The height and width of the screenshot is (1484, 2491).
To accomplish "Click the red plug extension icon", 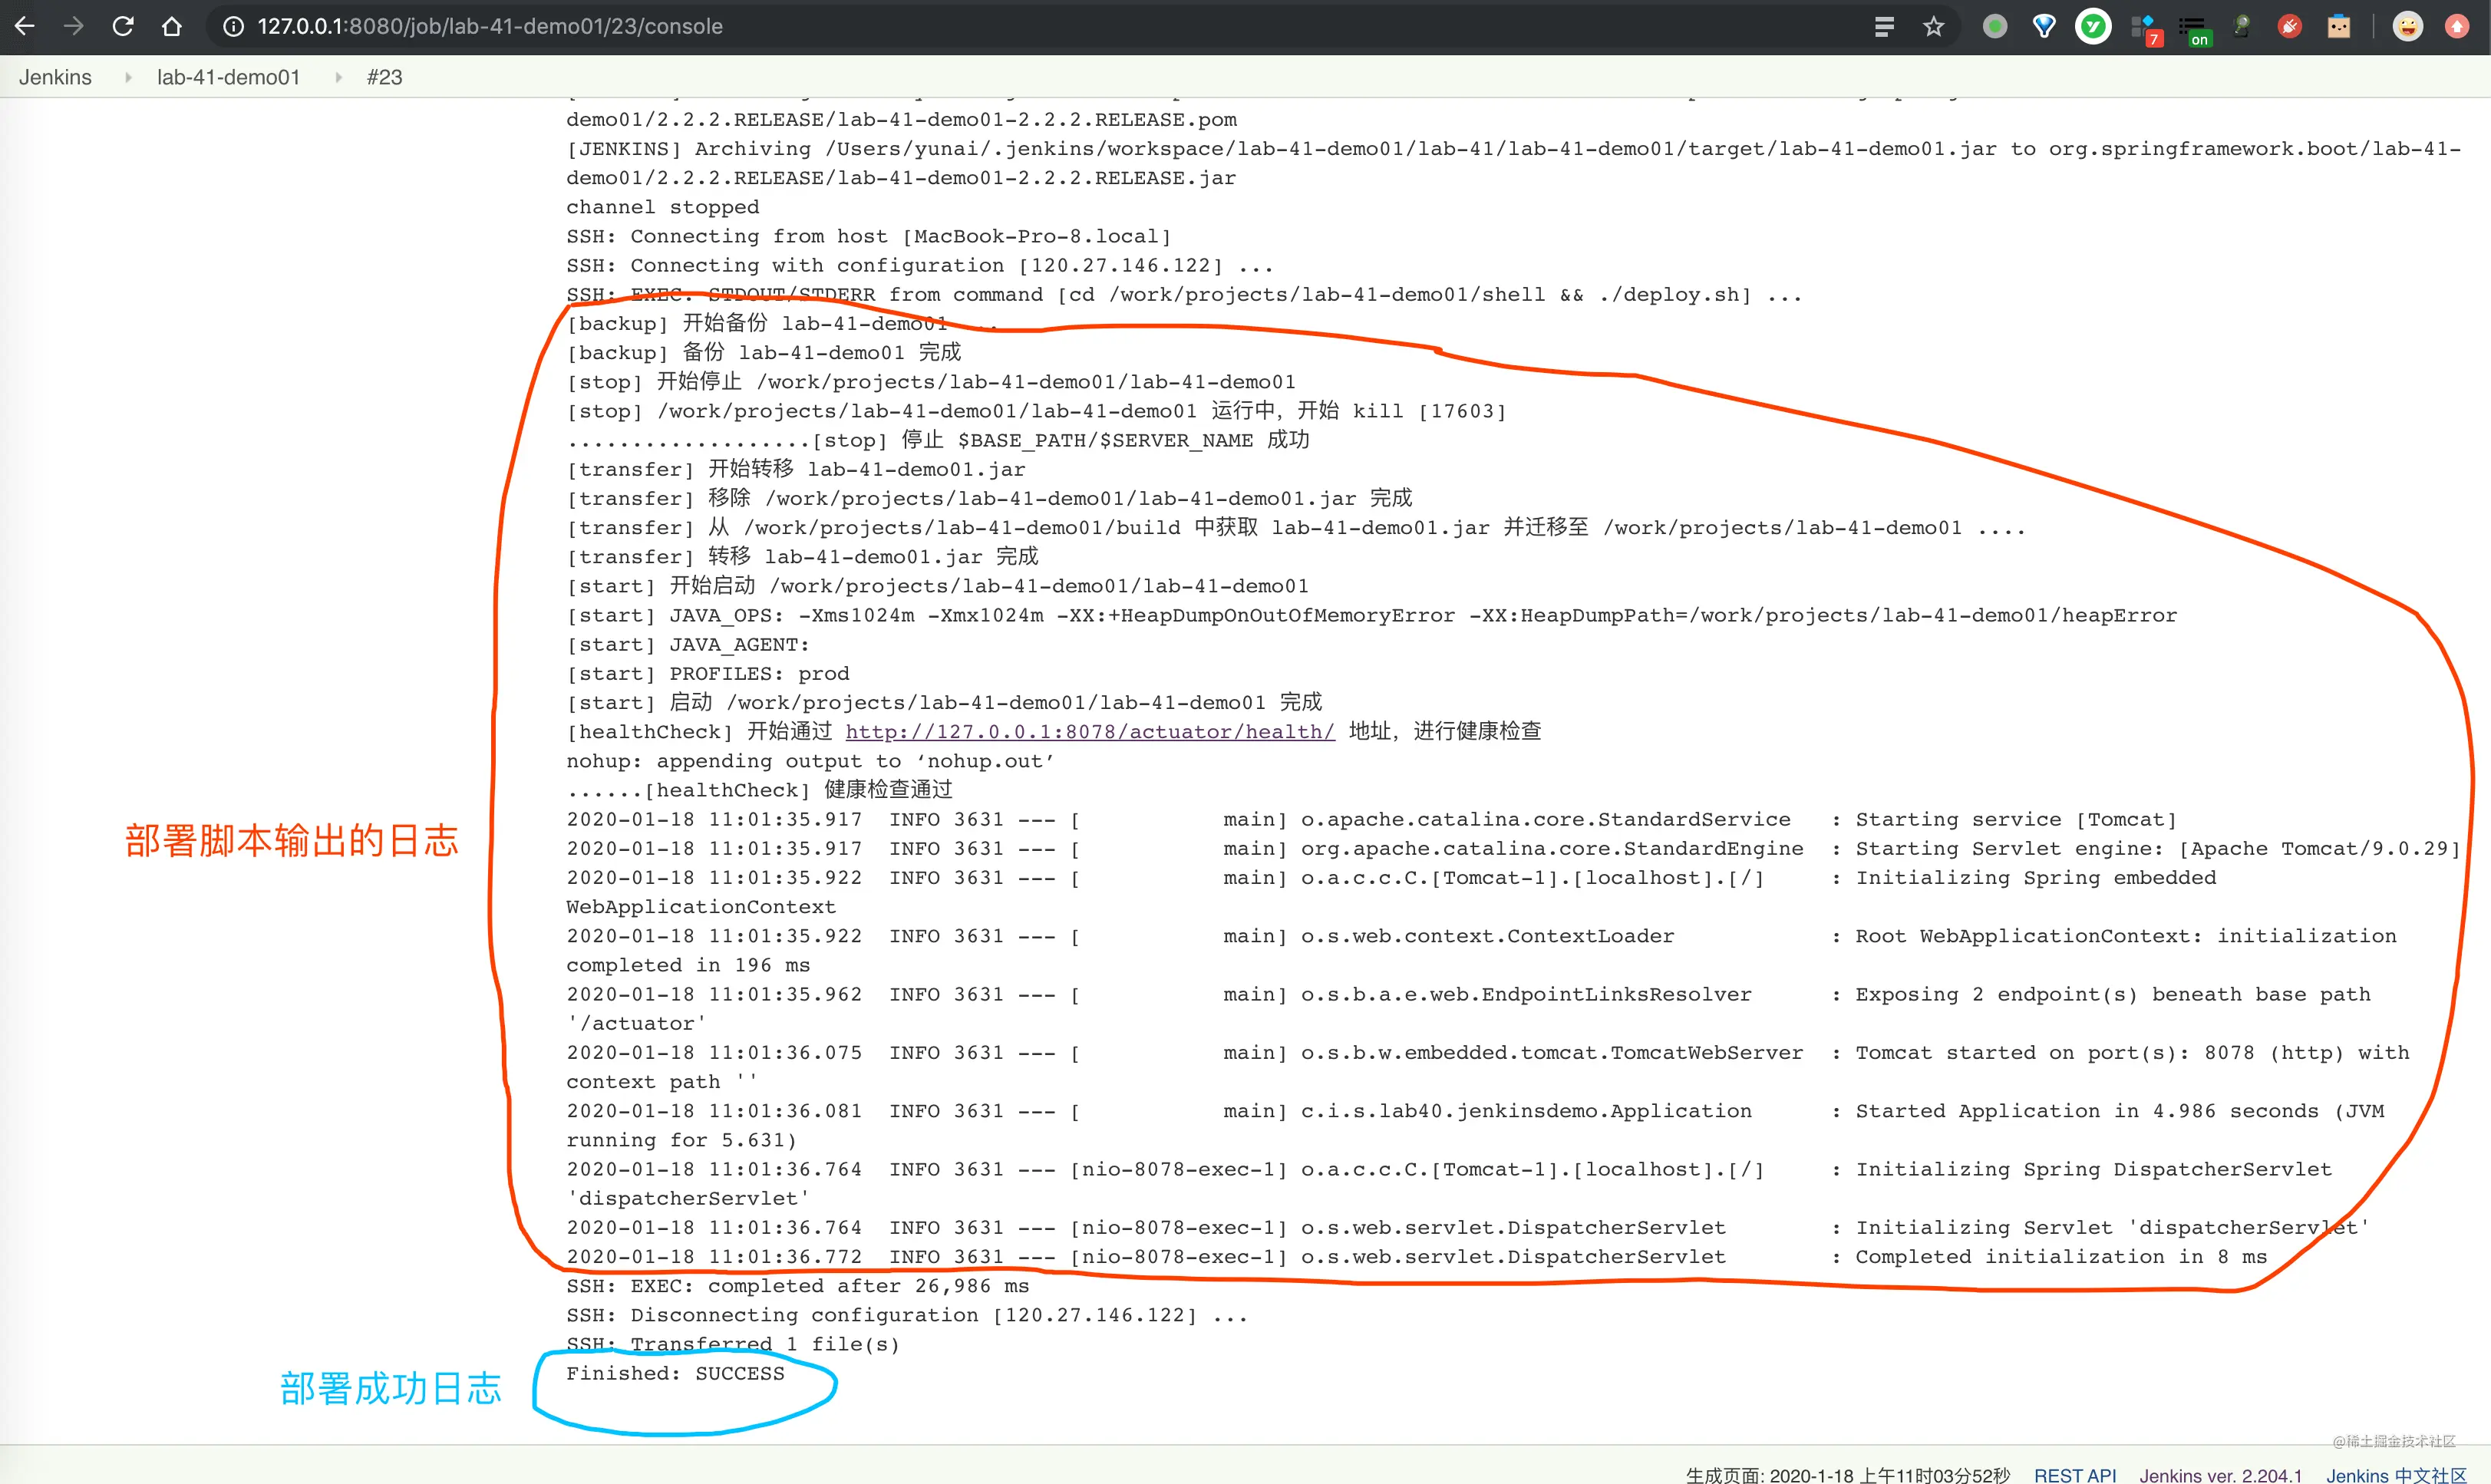I will pos(2290,26).
